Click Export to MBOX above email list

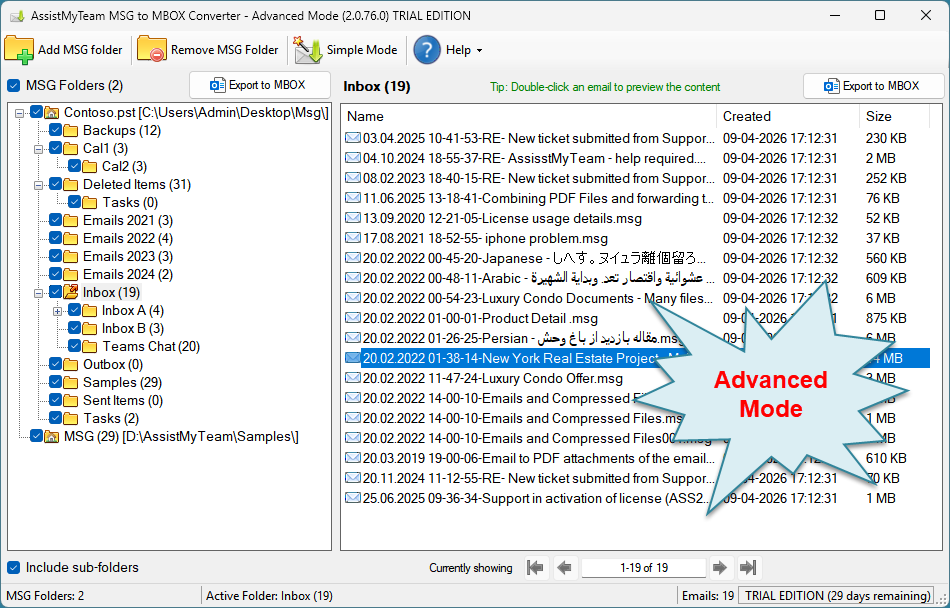tap(873, 86)
